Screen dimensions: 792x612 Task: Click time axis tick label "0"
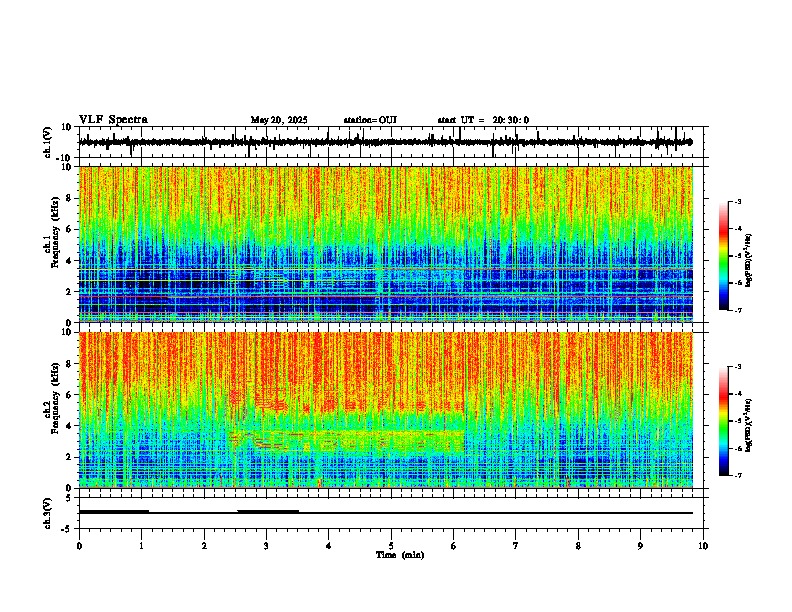point(79,546)
